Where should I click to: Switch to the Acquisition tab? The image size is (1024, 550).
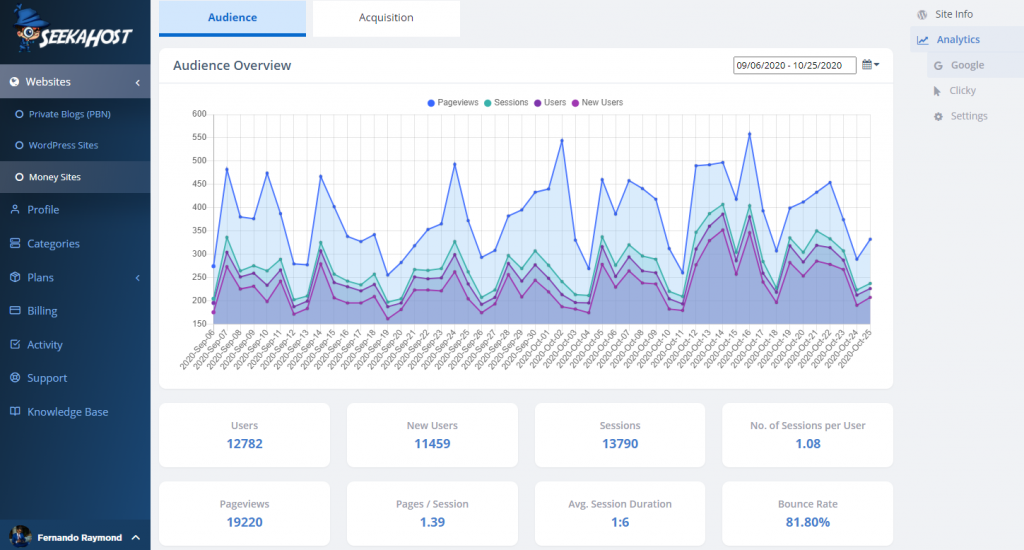click(386, 18)
